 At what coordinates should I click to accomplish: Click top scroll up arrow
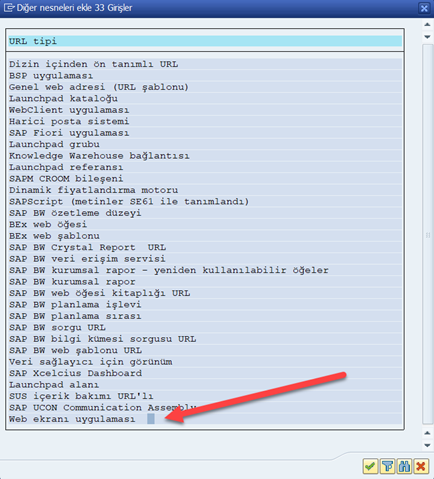pos(427,25)
